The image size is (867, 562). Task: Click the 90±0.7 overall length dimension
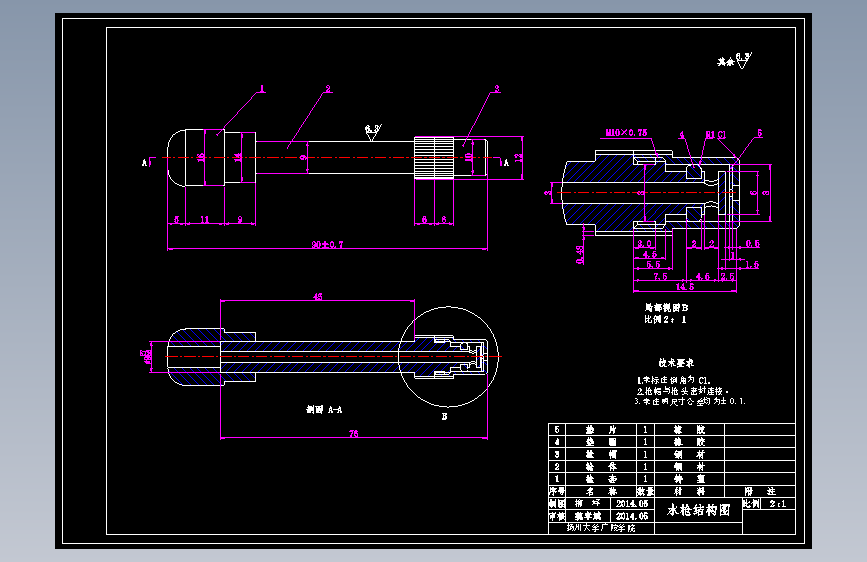[327, 244]
